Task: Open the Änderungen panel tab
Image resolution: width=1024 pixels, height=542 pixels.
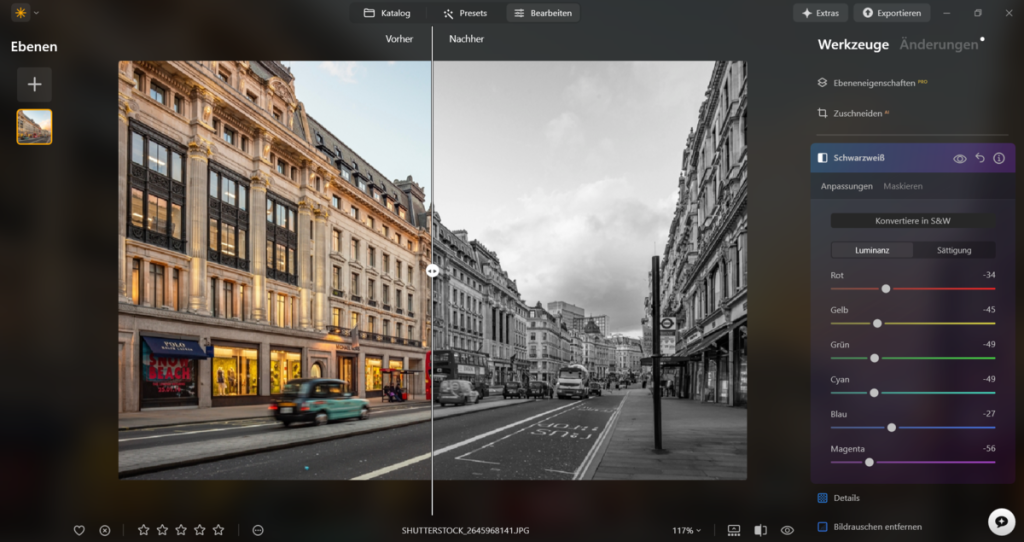Action: [938, 44]
